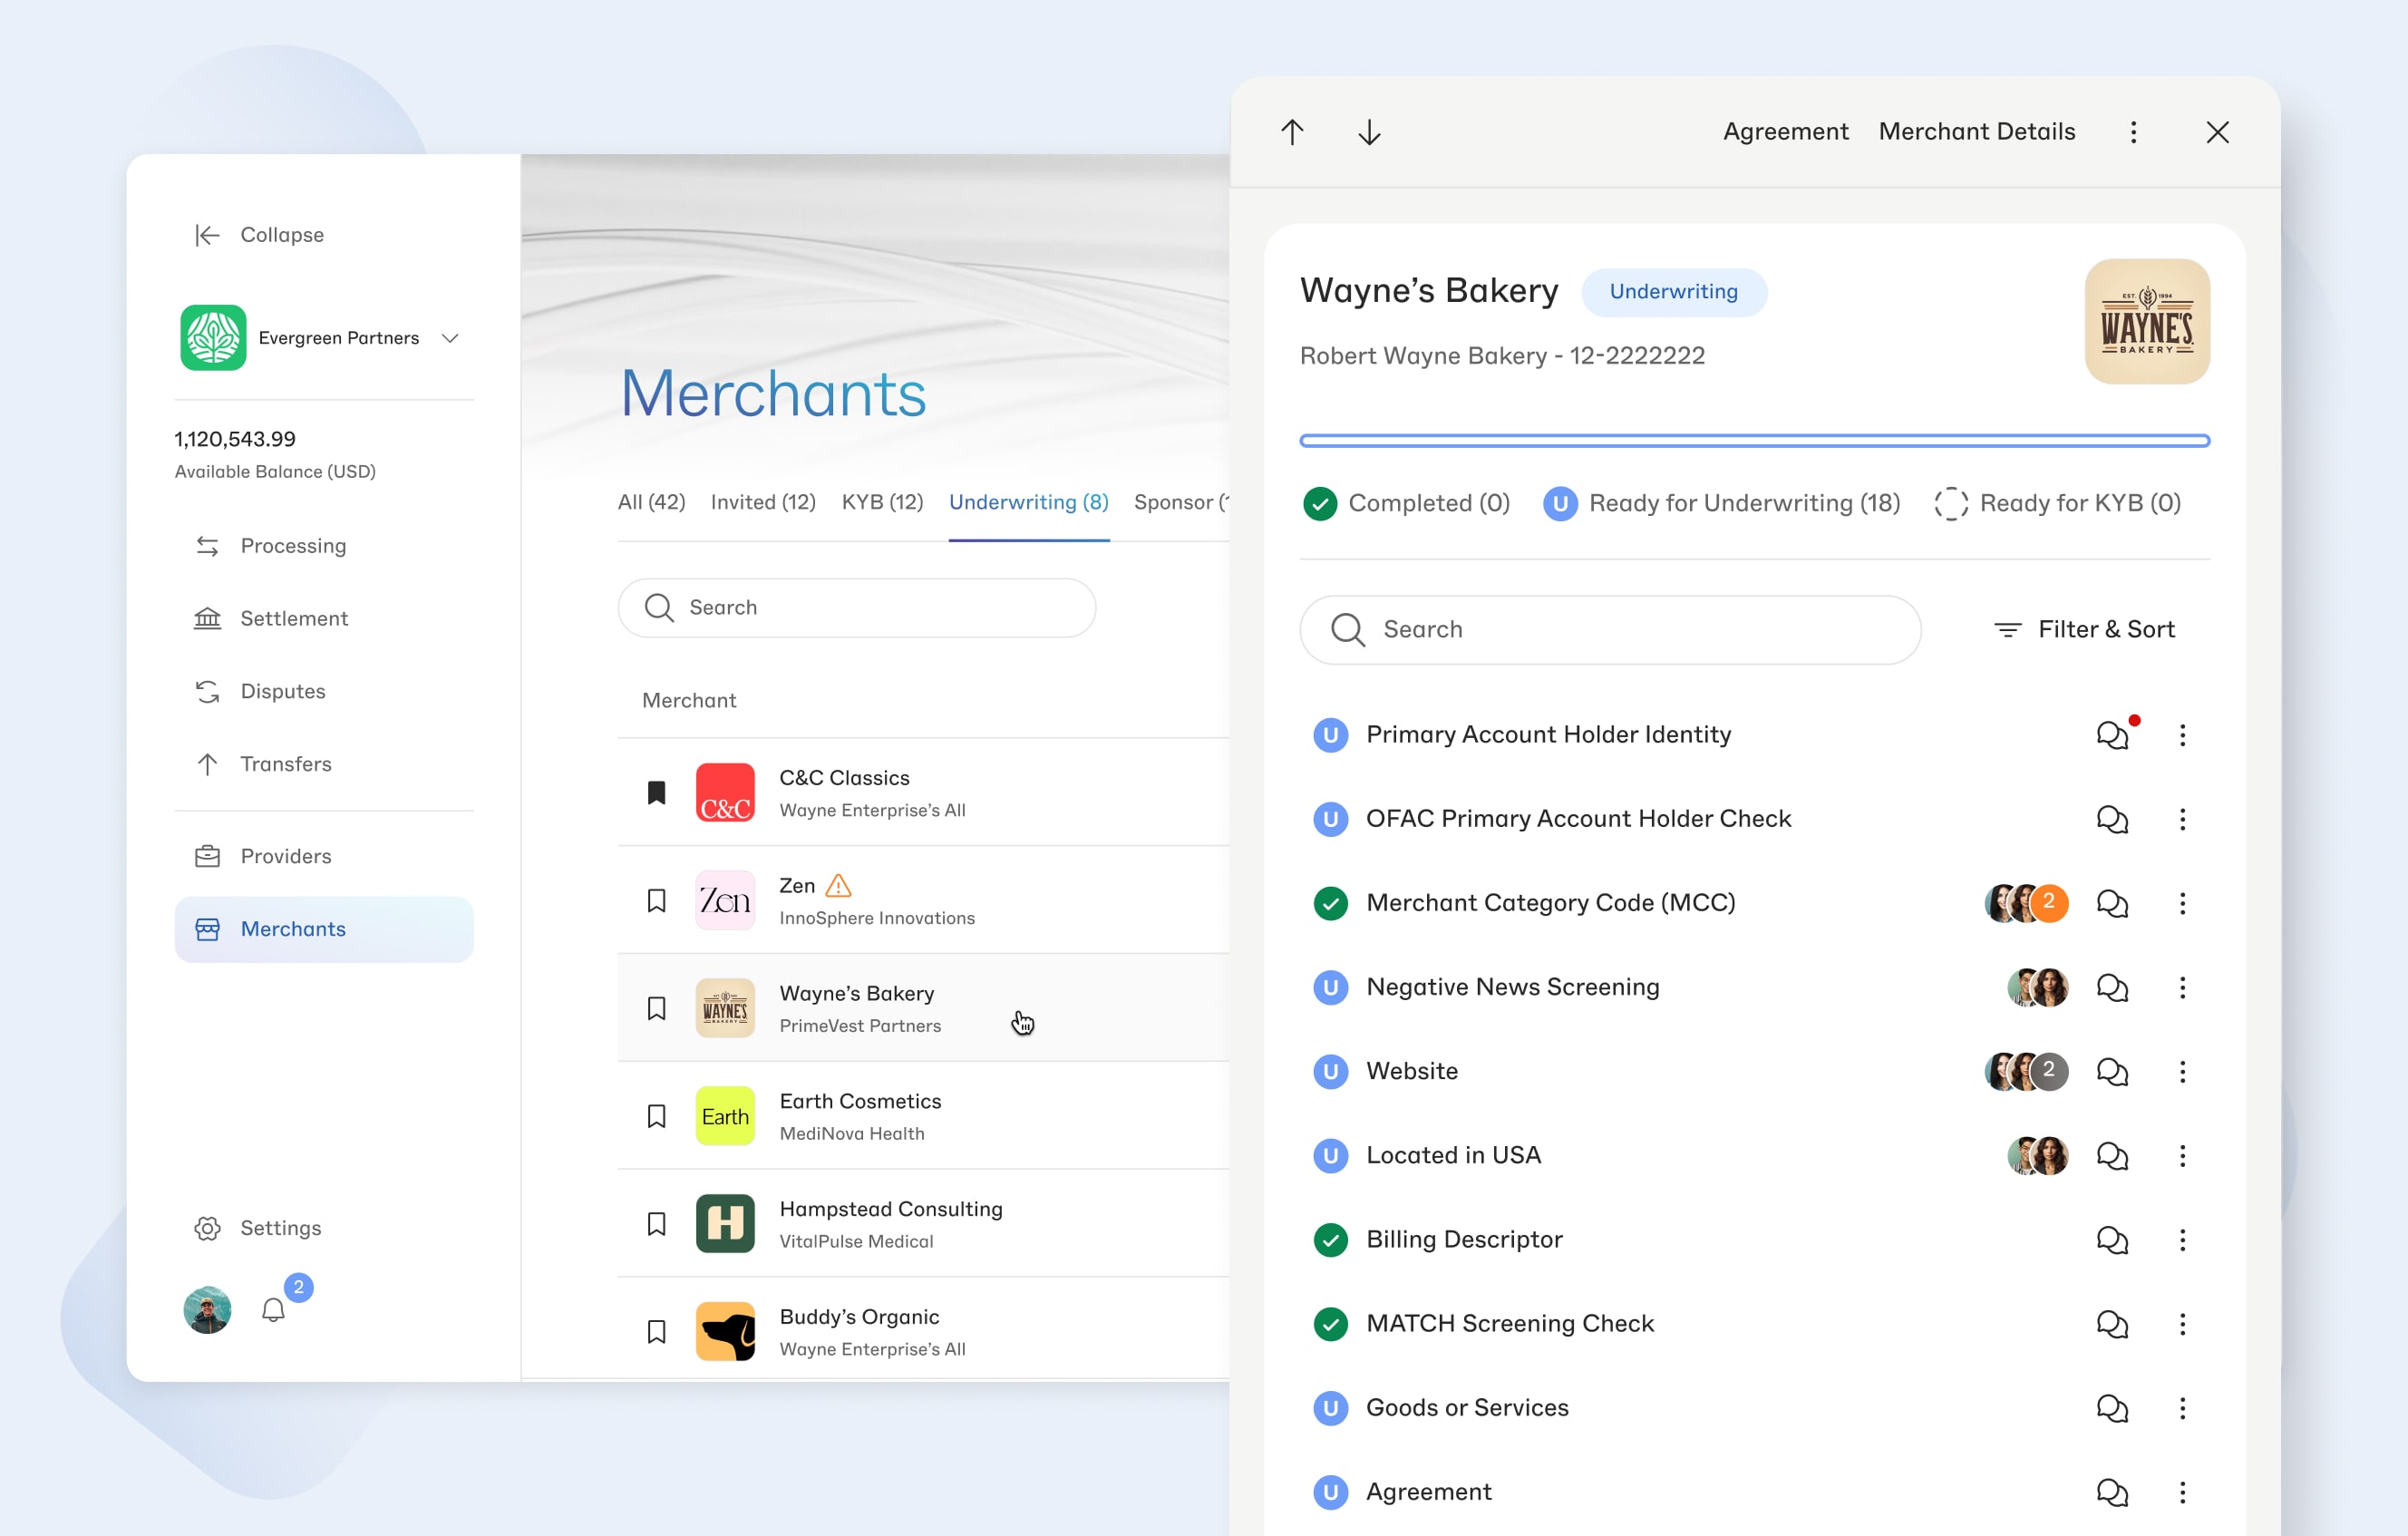Switch to the Invited (12) tab
2408x1536 pixels.
point(763,502)
